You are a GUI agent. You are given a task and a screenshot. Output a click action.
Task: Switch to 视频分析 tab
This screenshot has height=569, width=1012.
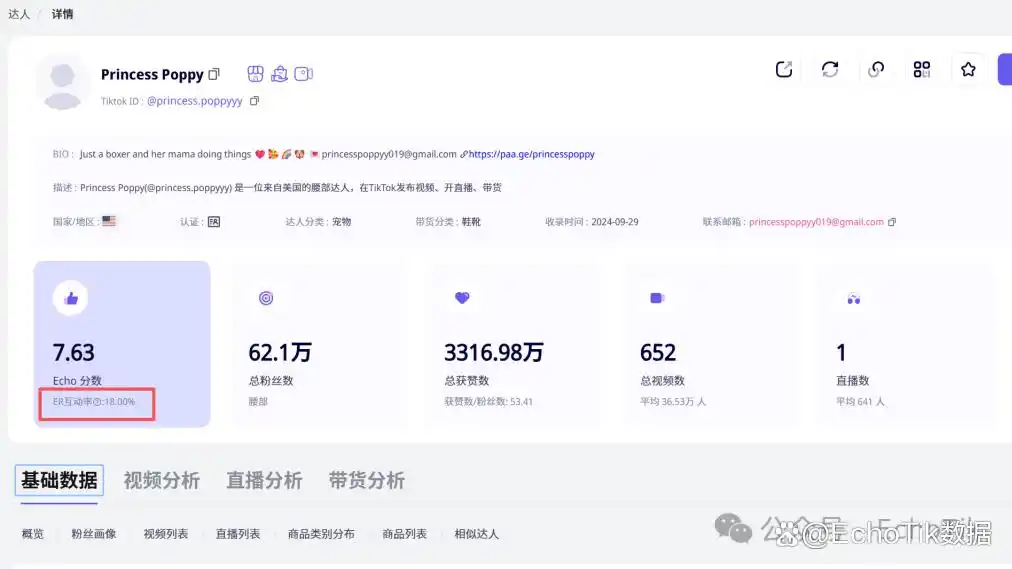click(162, 481)
